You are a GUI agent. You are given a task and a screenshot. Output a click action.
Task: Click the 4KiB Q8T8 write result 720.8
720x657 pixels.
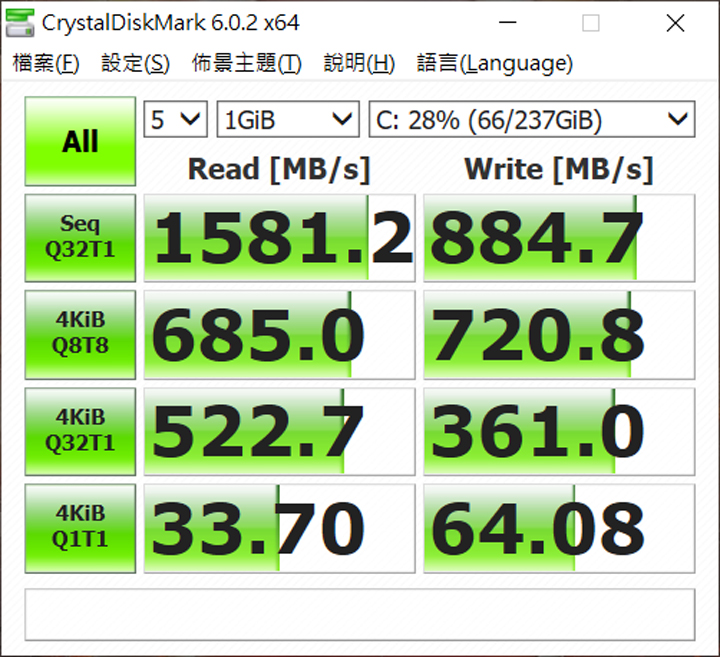pyautogui.click(x=559, y=335)
